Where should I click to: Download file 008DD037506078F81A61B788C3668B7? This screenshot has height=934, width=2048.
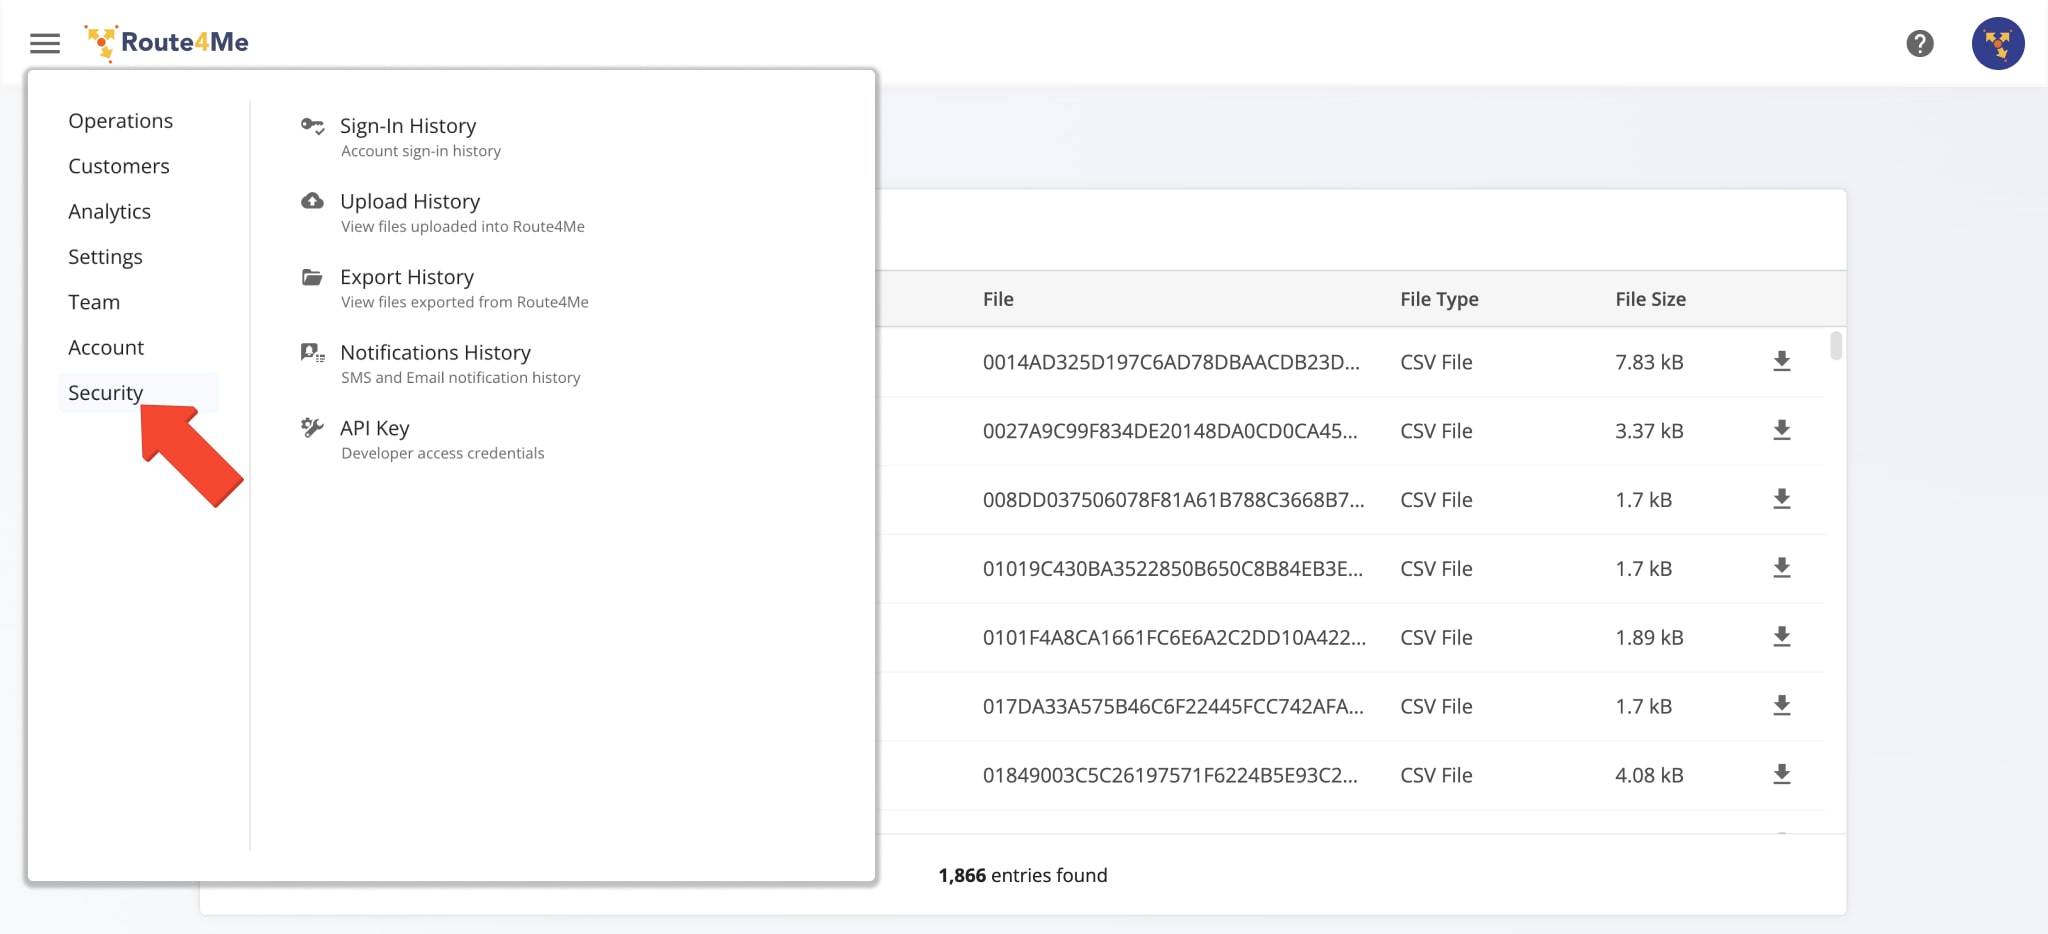pyautogui.click(x=1781, y=499)
